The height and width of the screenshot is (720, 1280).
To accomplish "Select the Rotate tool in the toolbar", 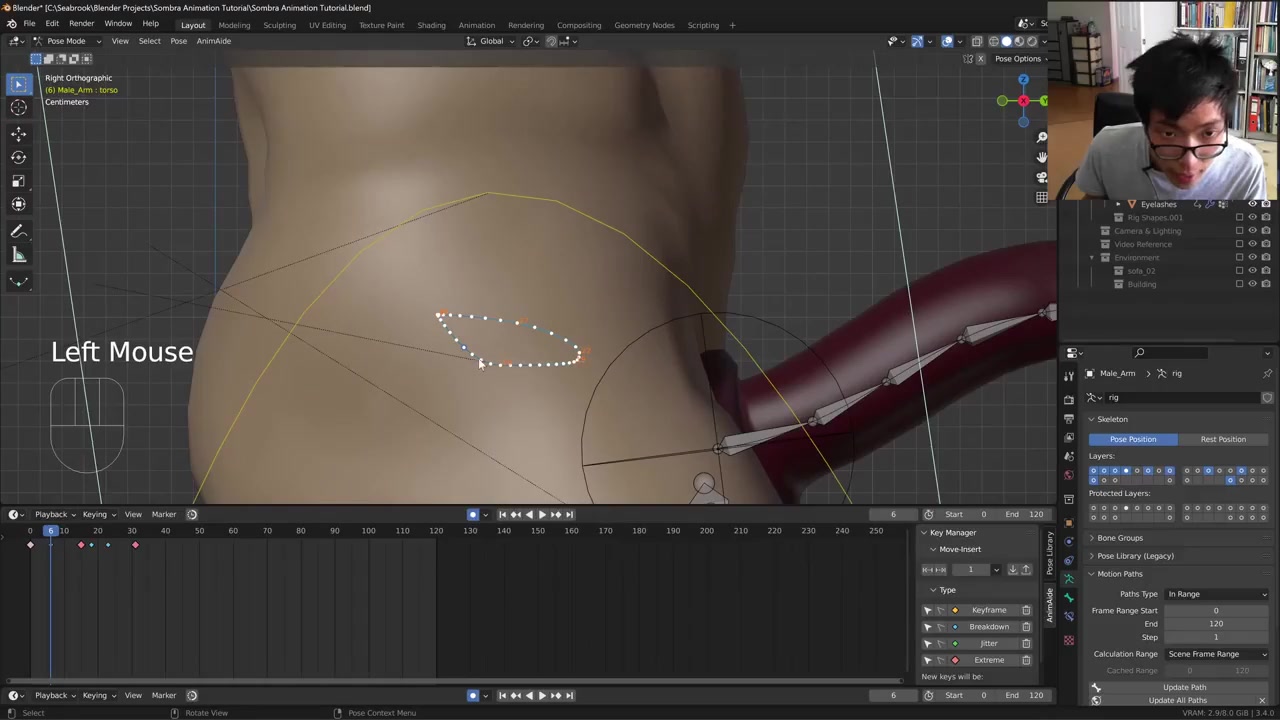I will tap(18, 157).
